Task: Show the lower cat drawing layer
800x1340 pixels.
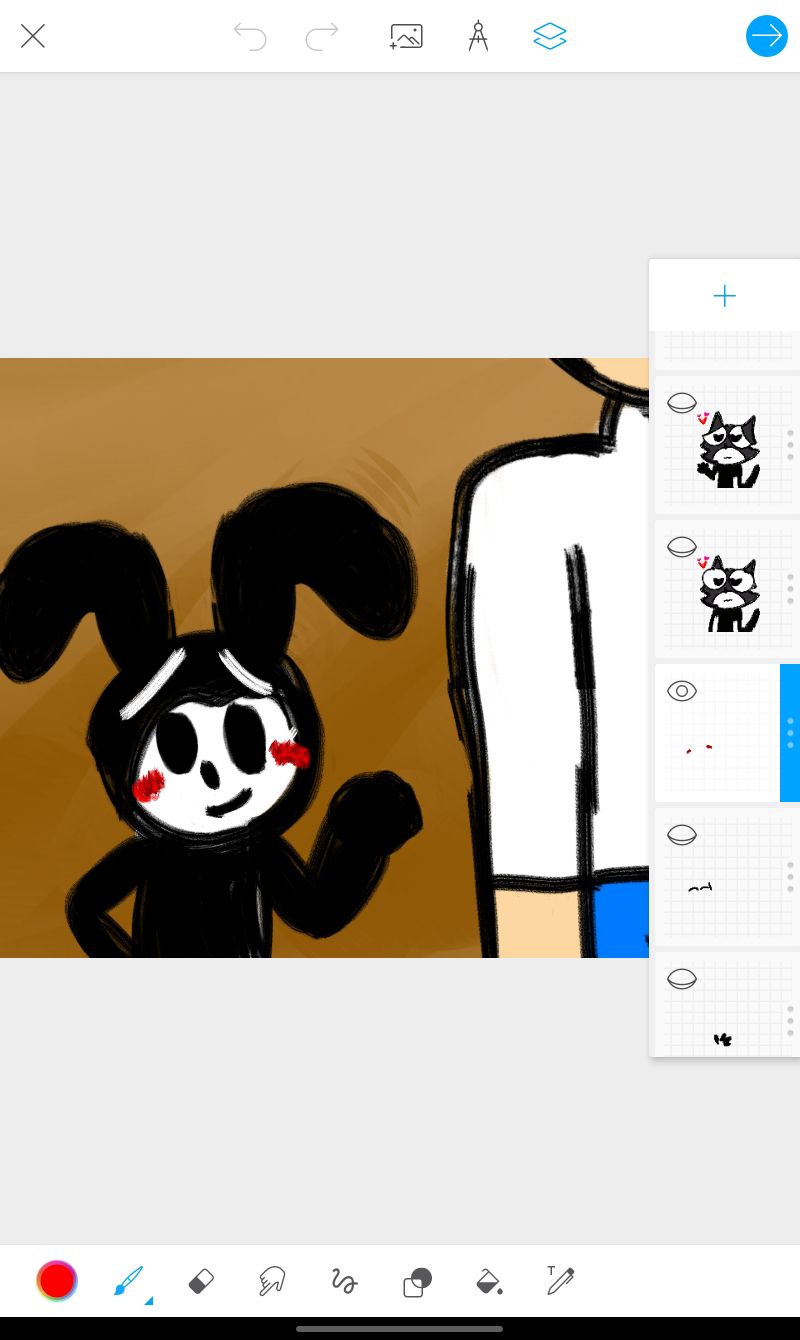Action: (682, 547)
